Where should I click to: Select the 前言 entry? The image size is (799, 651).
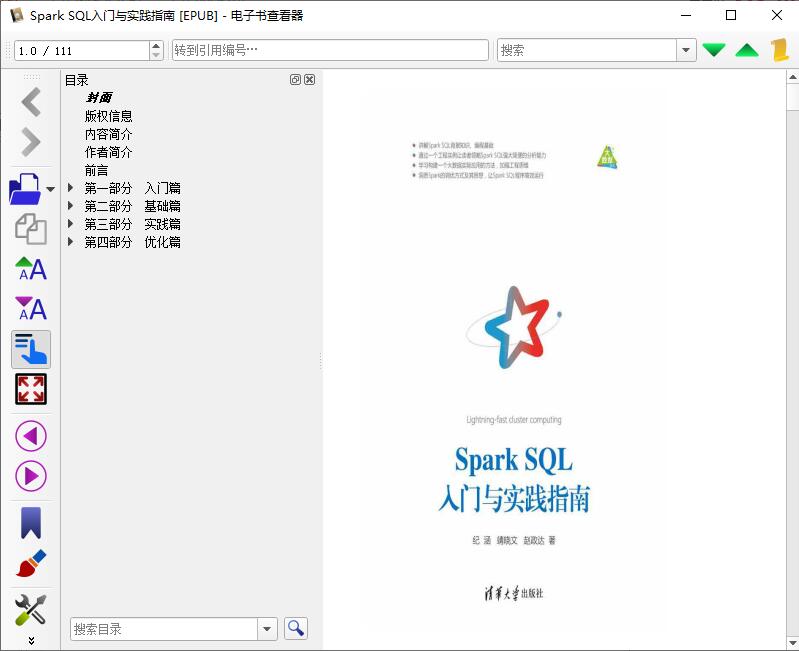[96, 170]
